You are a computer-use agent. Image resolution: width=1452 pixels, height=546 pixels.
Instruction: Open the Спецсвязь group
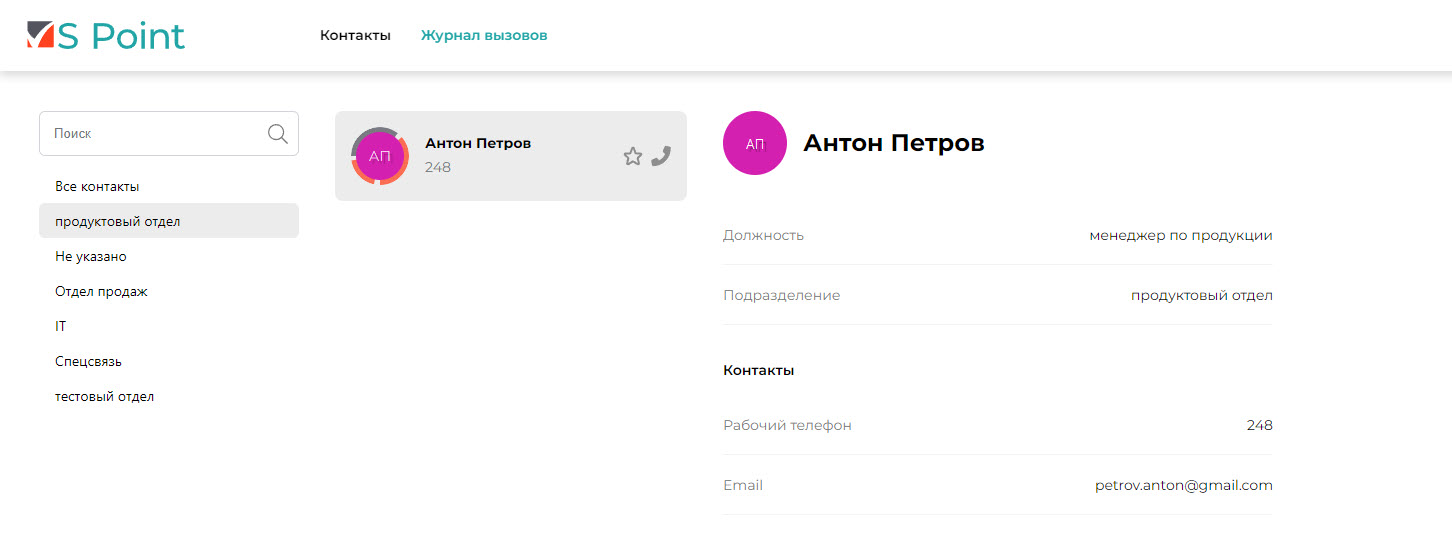pyautogui.click(x=88, y=362)
